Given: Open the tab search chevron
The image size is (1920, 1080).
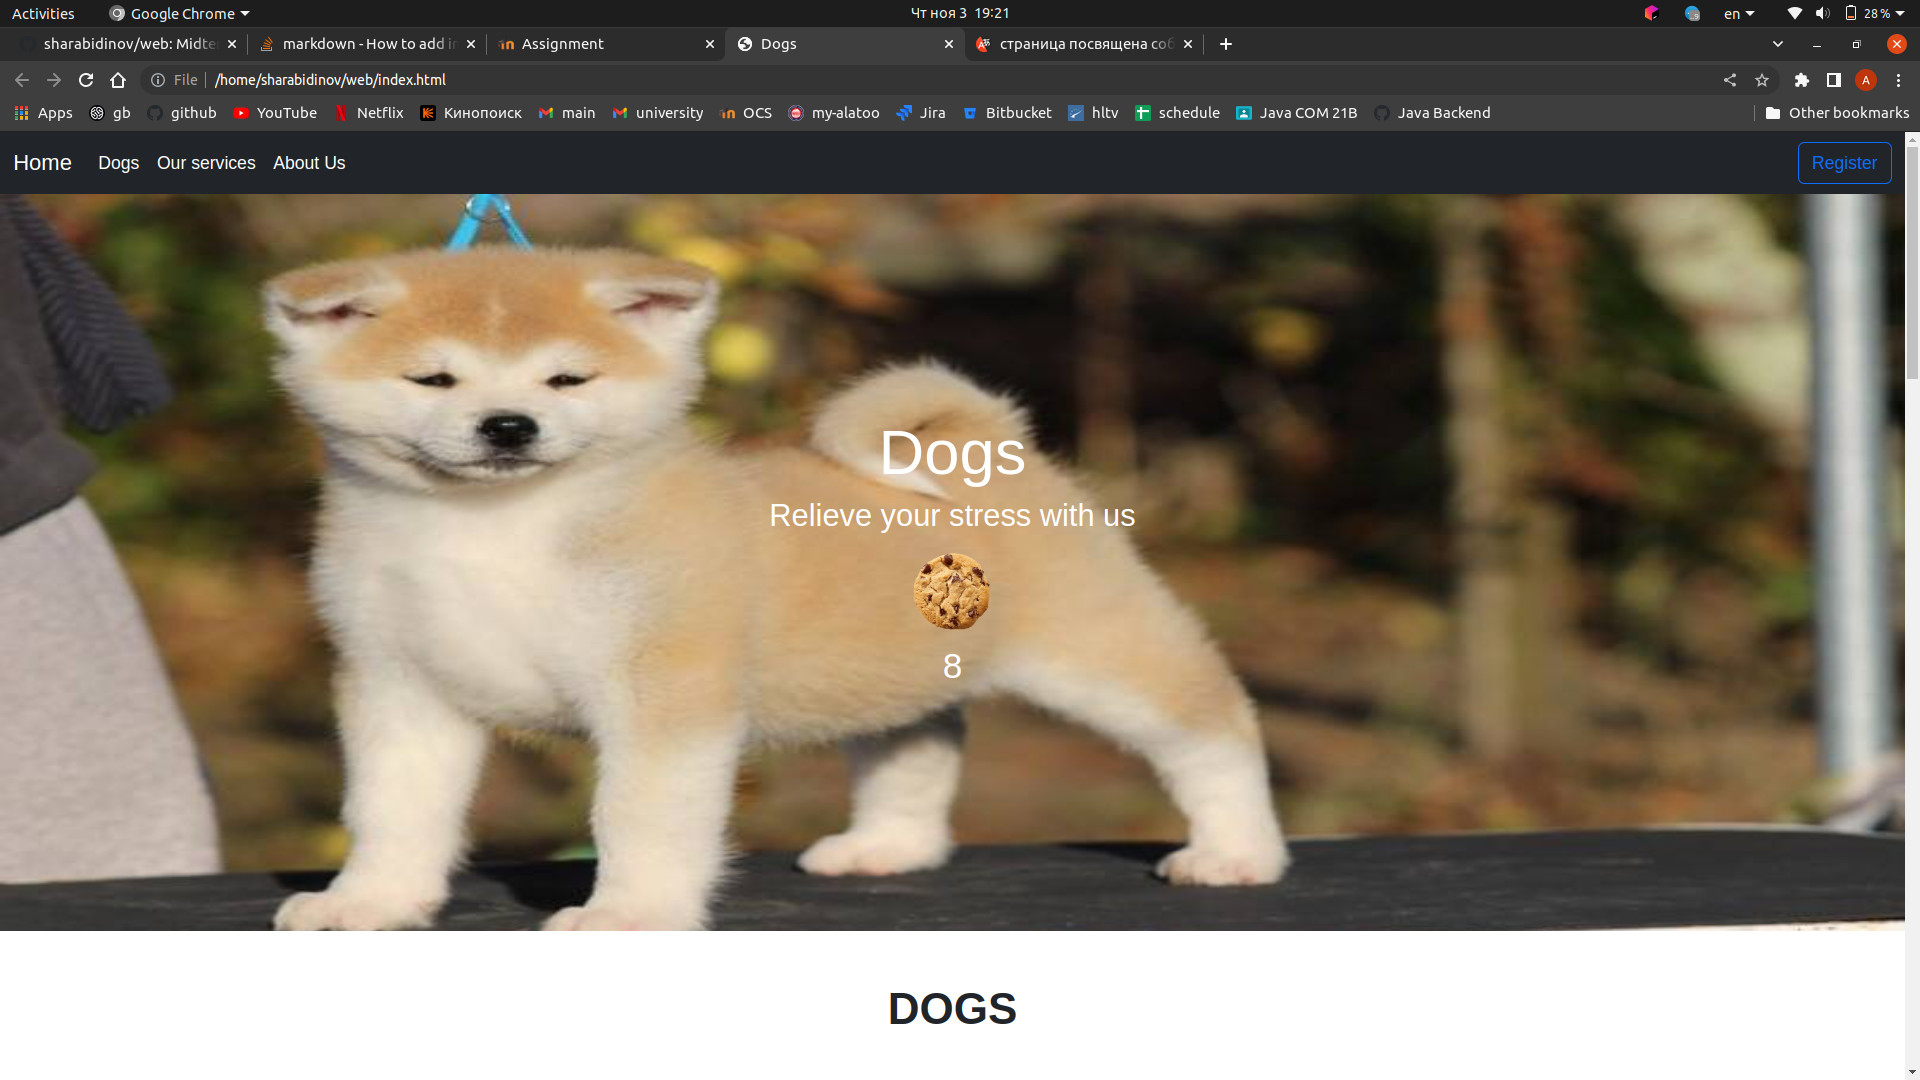Looking at the screenshot, I should point(1778,44).
